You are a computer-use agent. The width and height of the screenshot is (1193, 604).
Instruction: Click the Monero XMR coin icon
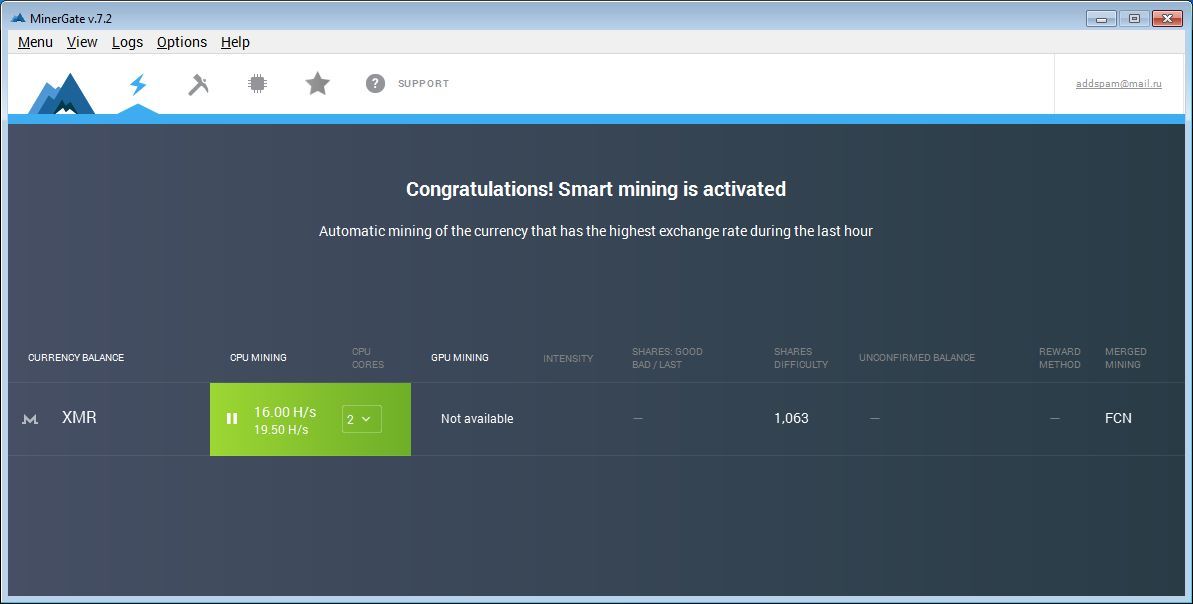[30, 418]
